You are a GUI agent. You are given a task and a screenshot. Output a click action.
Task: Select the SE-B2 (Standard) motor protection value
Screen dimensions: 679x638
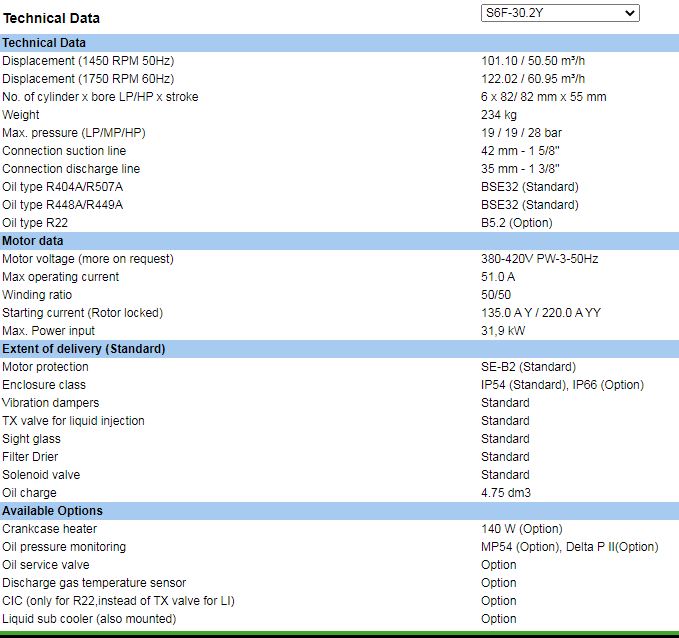528,367
